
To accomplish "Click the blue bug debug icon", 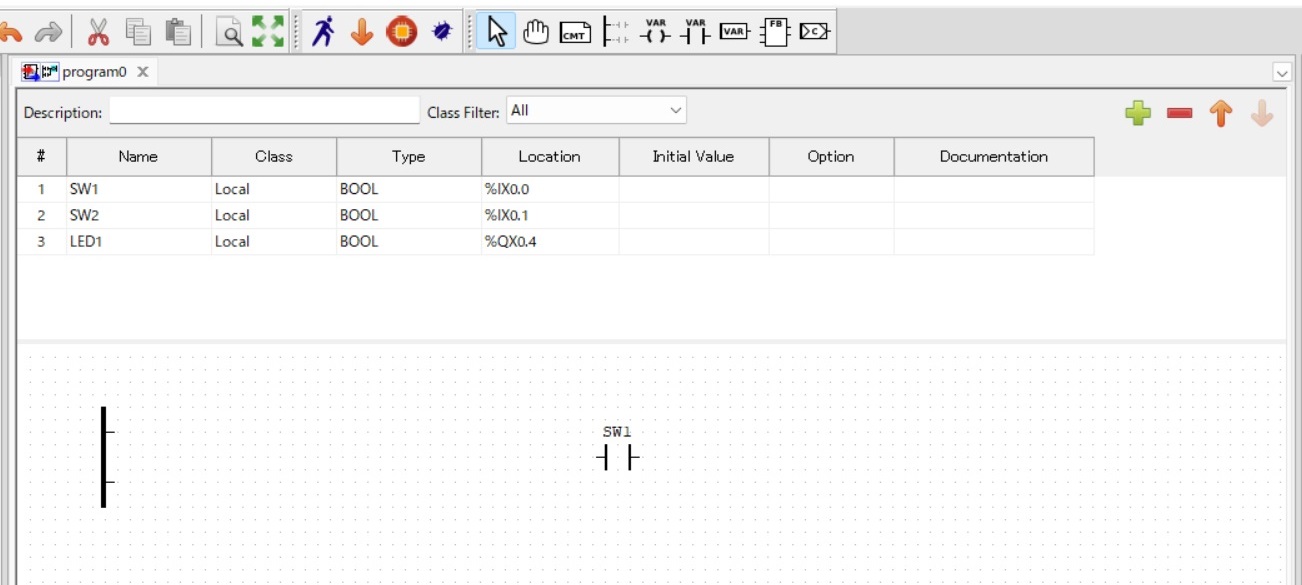I will [441, 33].
